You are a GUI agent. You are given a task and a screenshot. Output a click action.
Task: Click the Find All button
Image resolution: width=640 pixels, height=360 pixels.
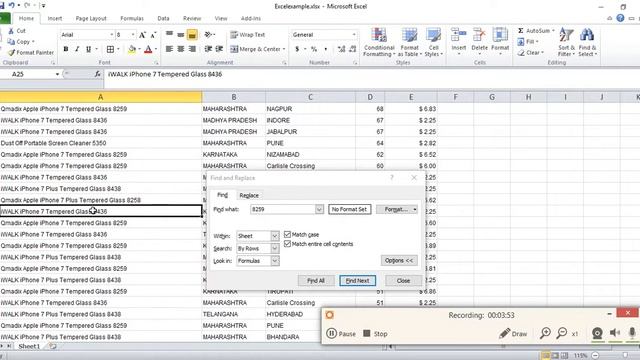[316, 281]
